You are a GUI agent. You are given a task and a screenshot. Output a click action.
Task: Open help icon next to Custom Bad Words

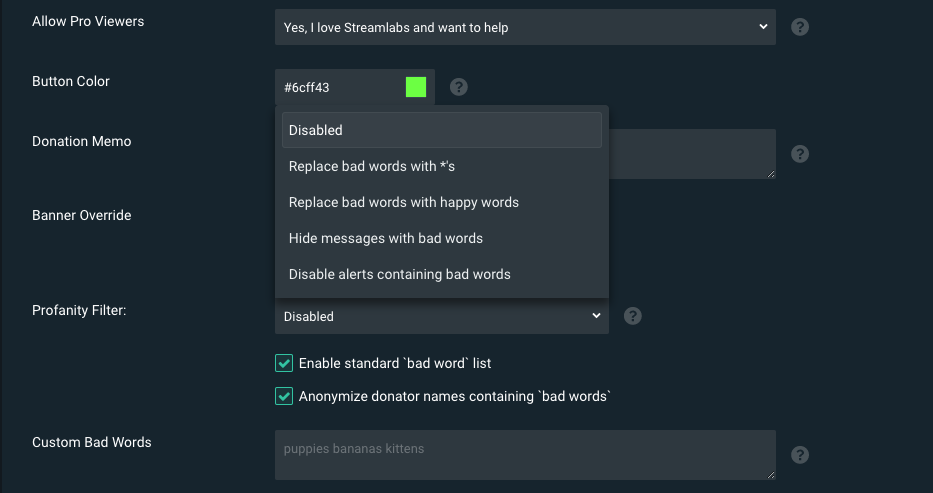(800, 455)
